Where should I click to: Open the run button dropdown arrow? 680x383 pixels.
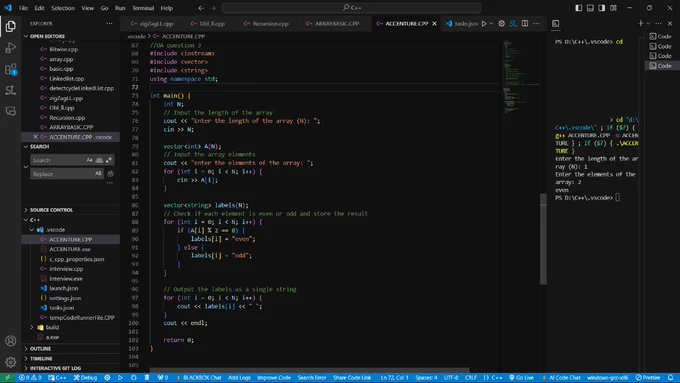491,23
